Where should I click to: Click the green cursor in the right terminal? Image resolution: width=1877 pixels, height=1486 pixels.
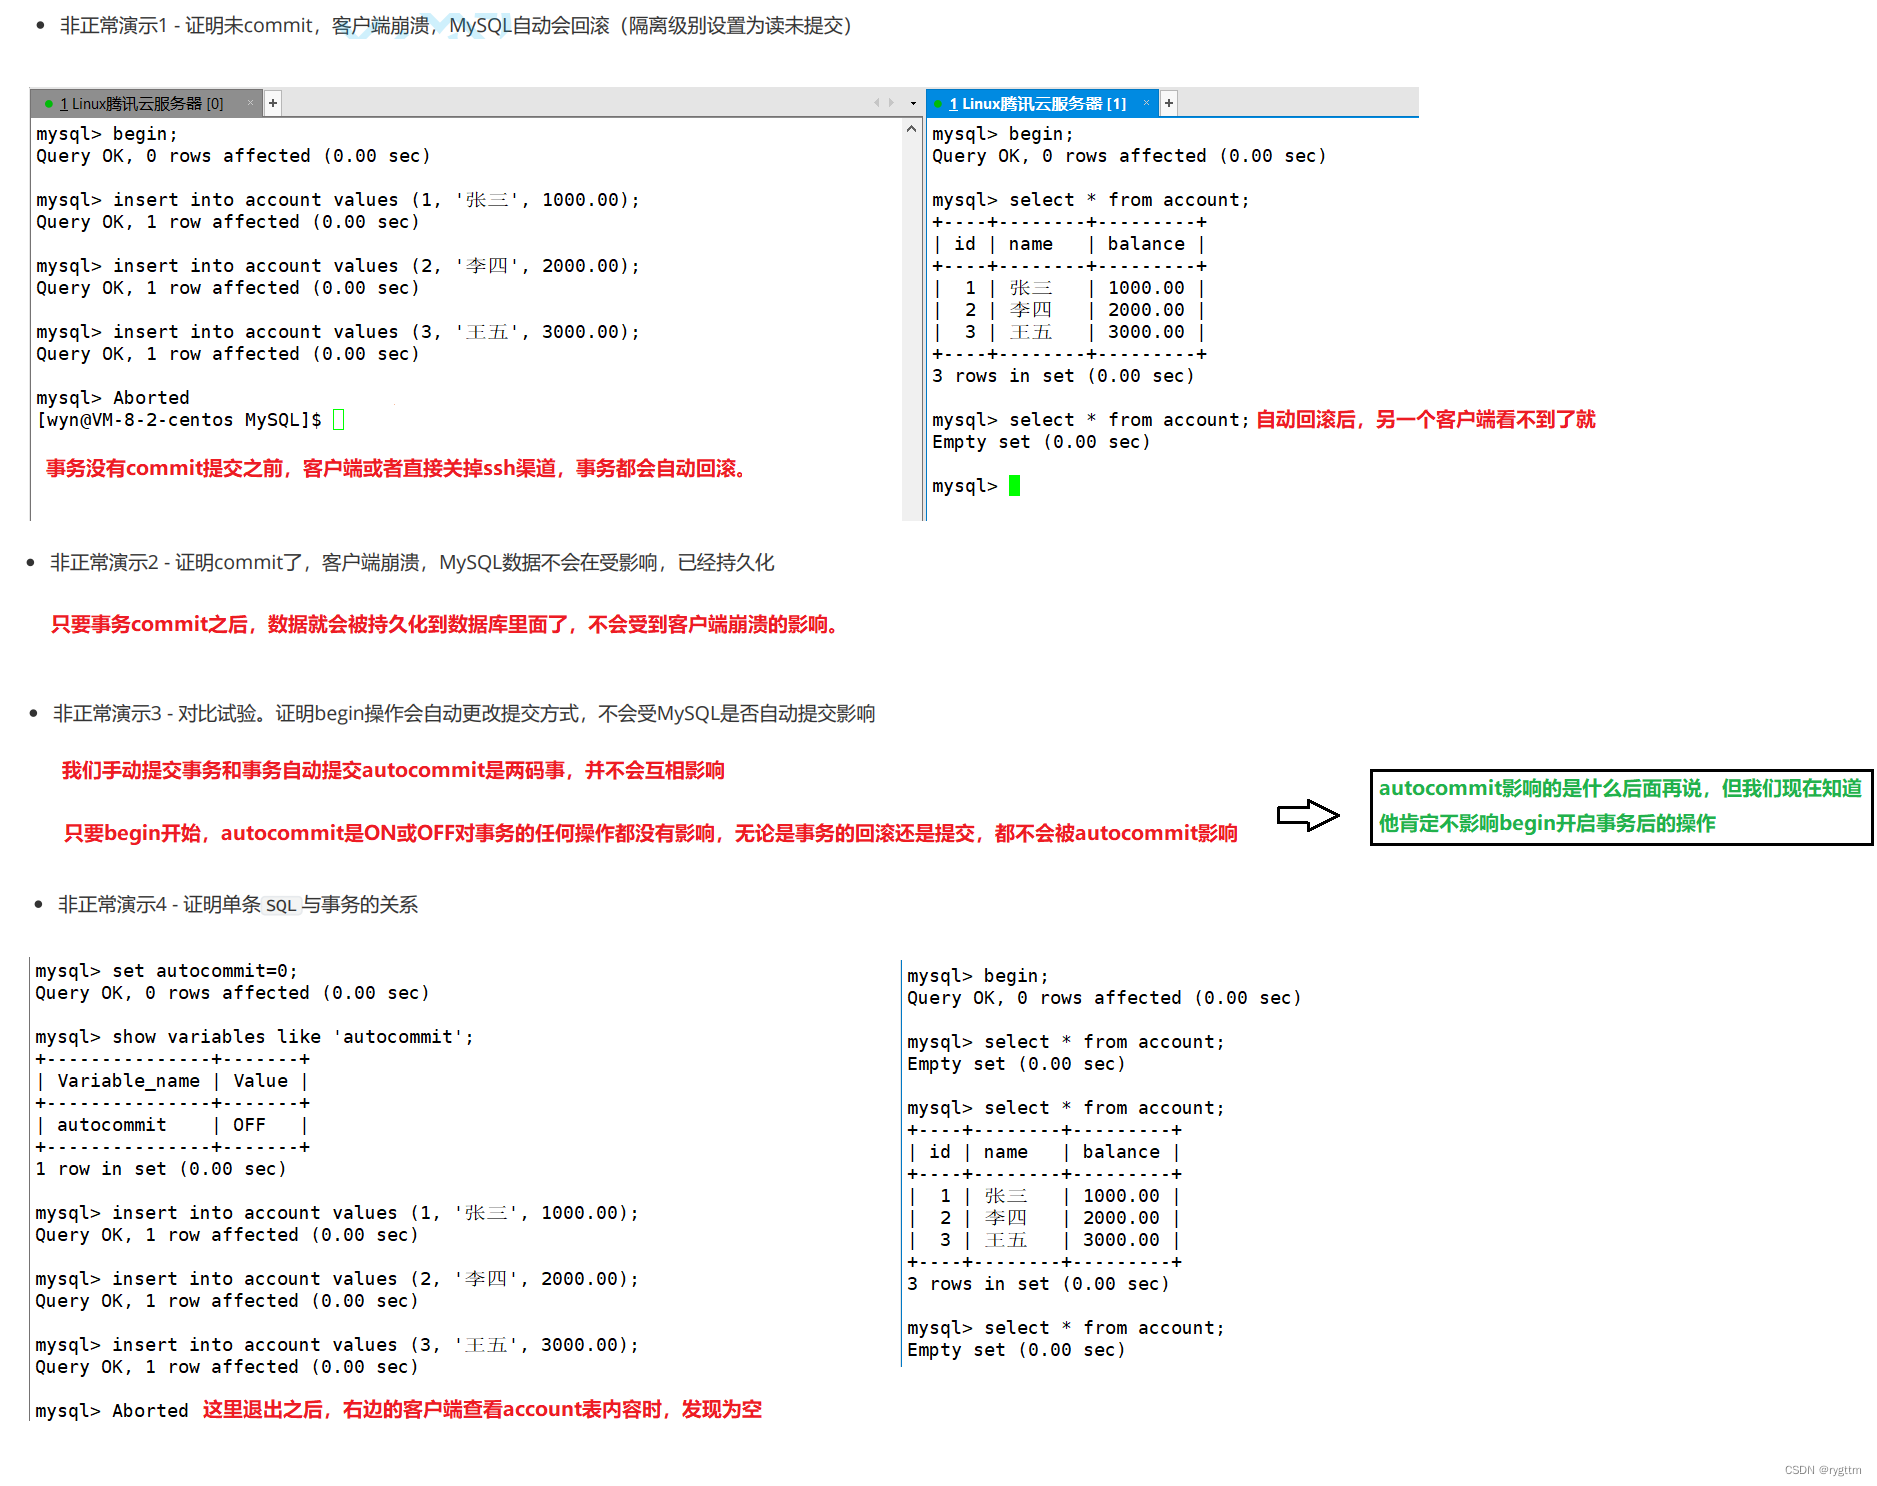tap(1014, 486)
